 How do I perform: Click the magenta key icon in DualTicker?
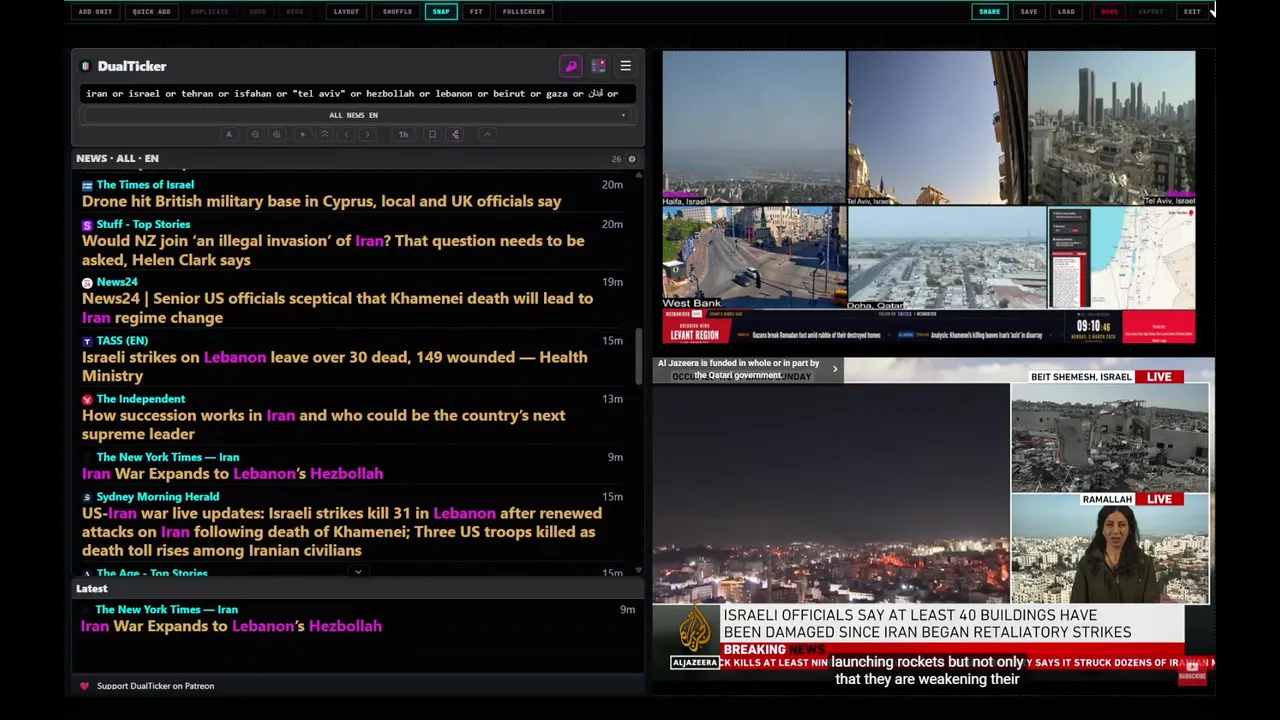pyautogui.click(x=571, y=66)
